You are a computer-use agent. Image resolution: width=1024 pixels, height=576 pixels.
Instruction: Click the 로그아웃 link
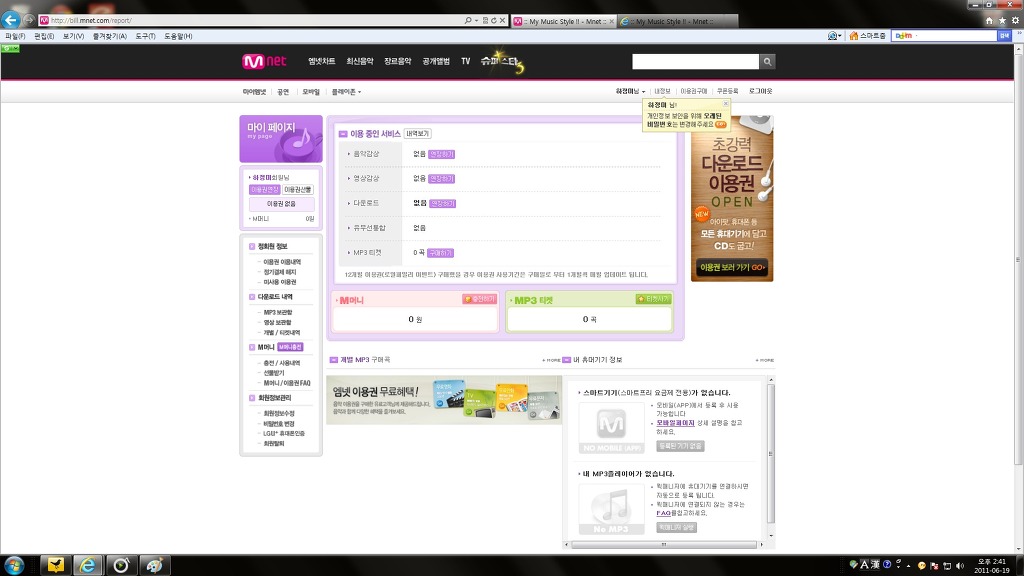pyautogui.click(x=760, y=91)
